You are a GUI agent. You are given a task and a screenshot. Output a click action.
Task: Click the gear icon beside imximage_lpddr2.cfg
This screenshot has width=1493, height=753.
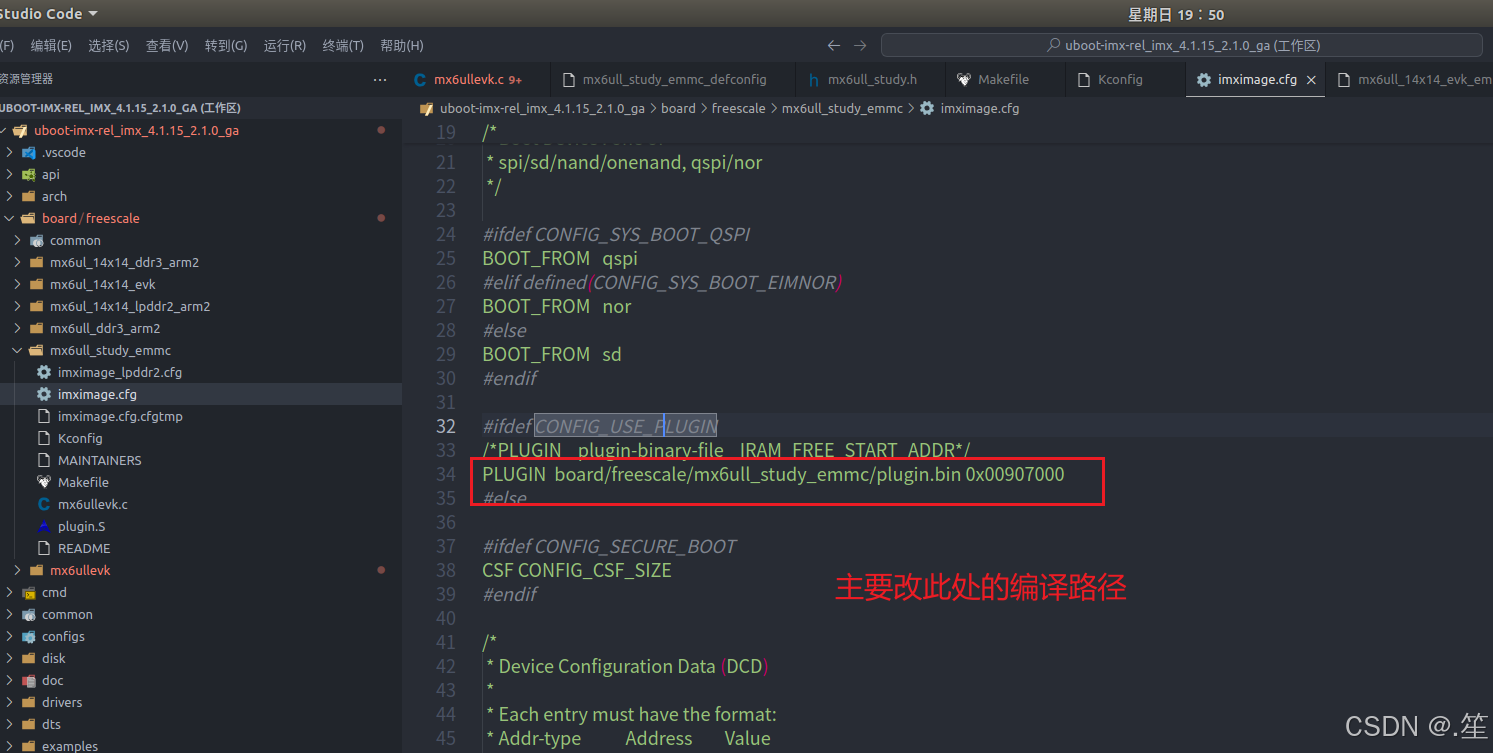(43, 372)
